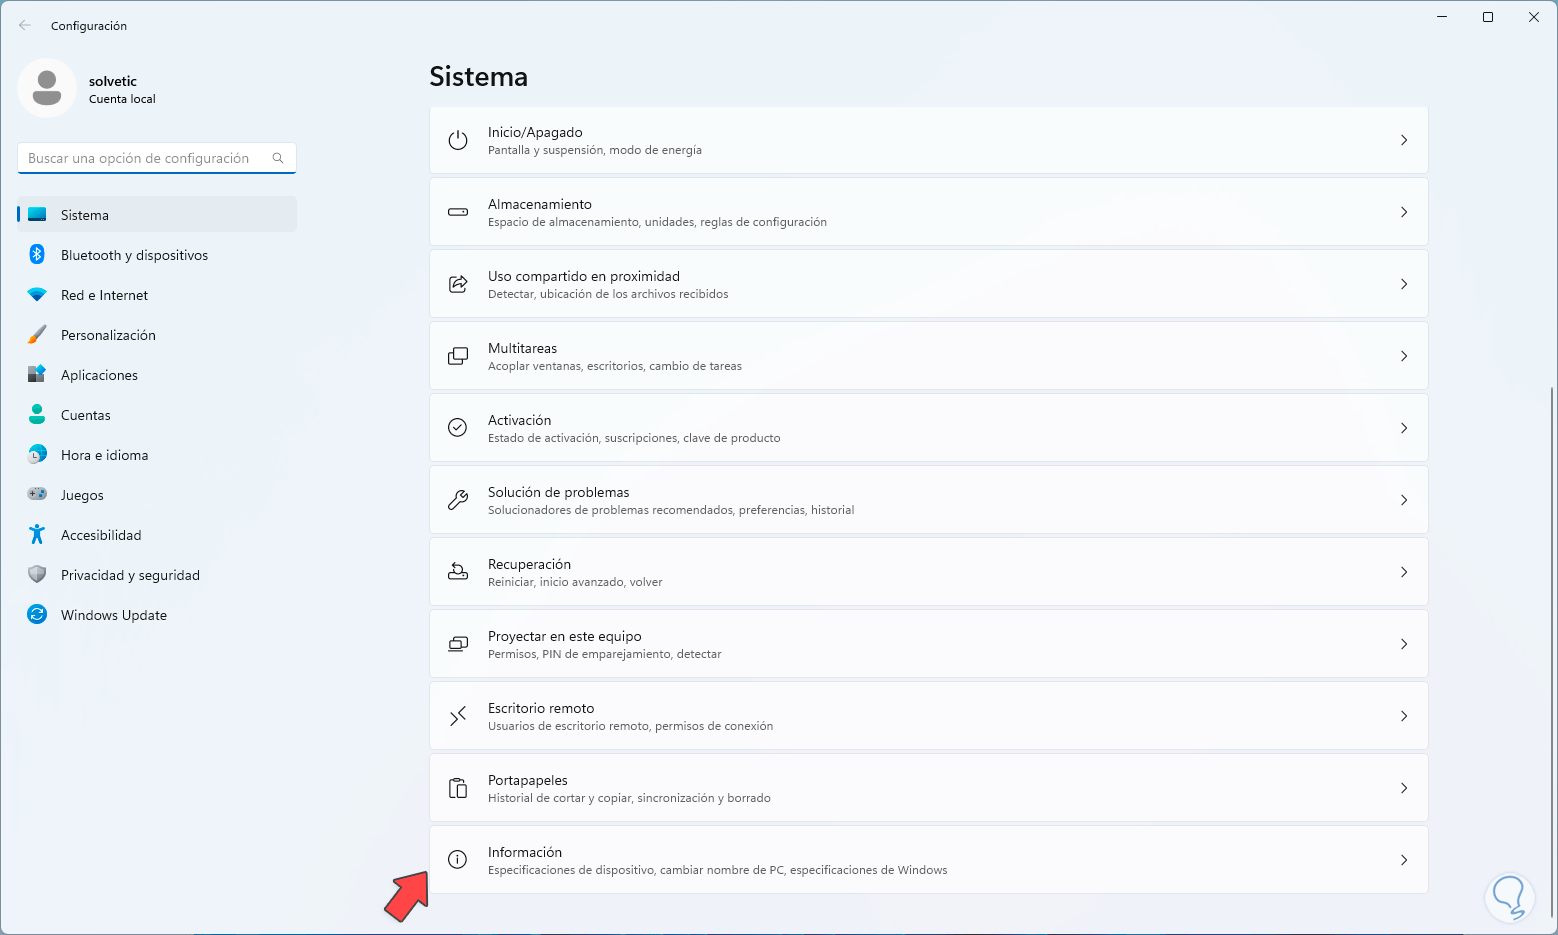Open Privacidad y seguridad settings

click(130, 575)
